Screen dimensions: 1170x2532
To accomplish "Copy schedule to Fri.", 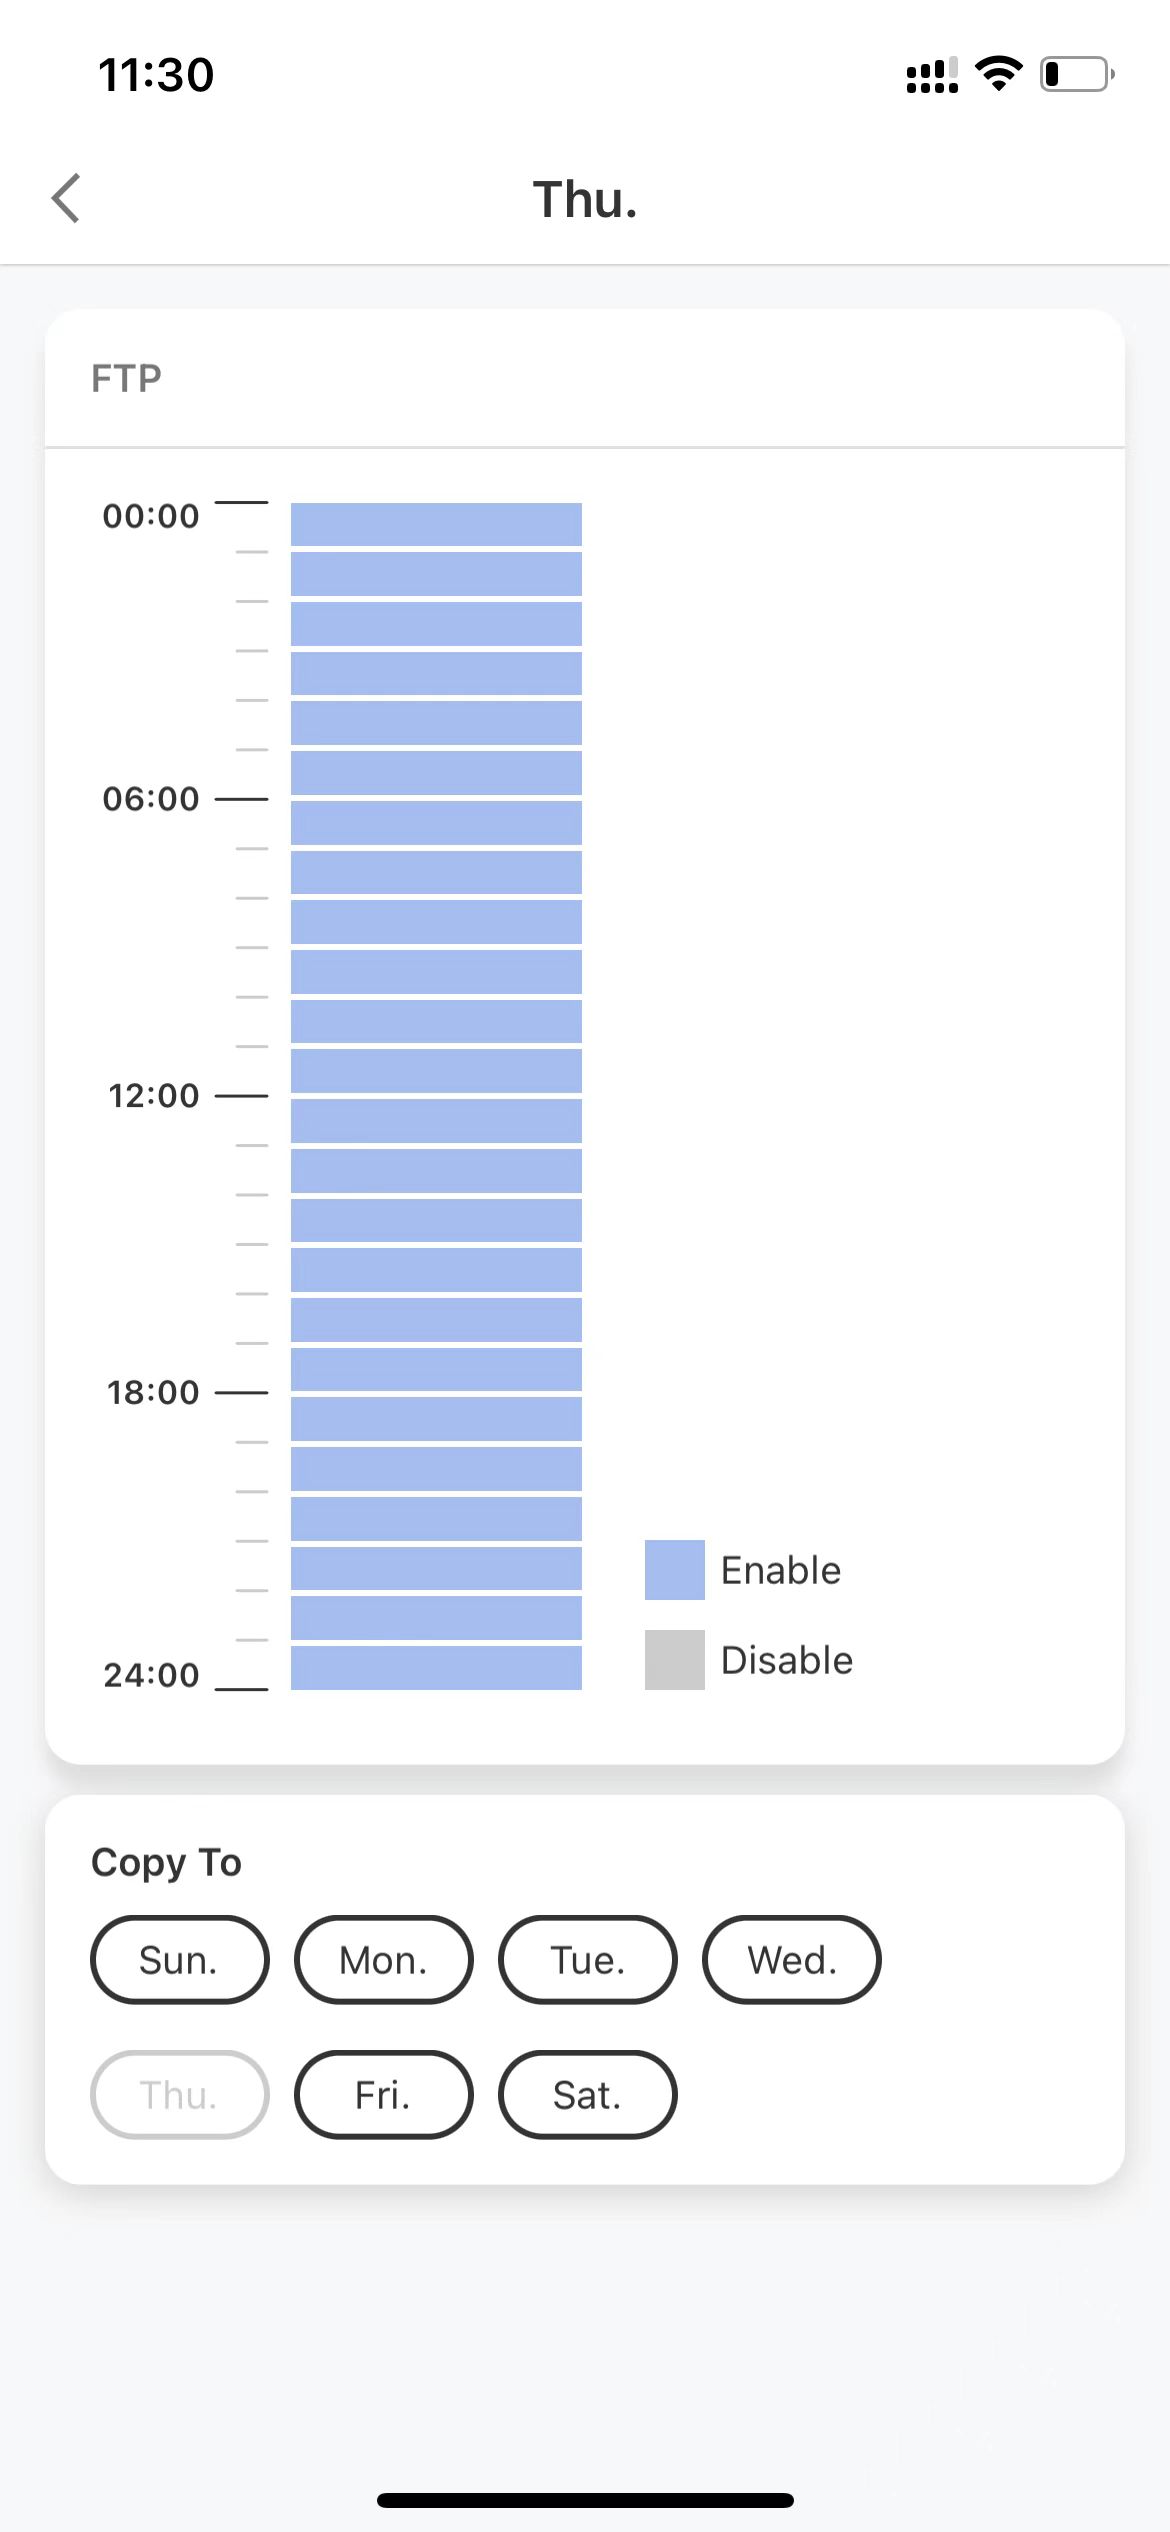I will coord(384,2095).
